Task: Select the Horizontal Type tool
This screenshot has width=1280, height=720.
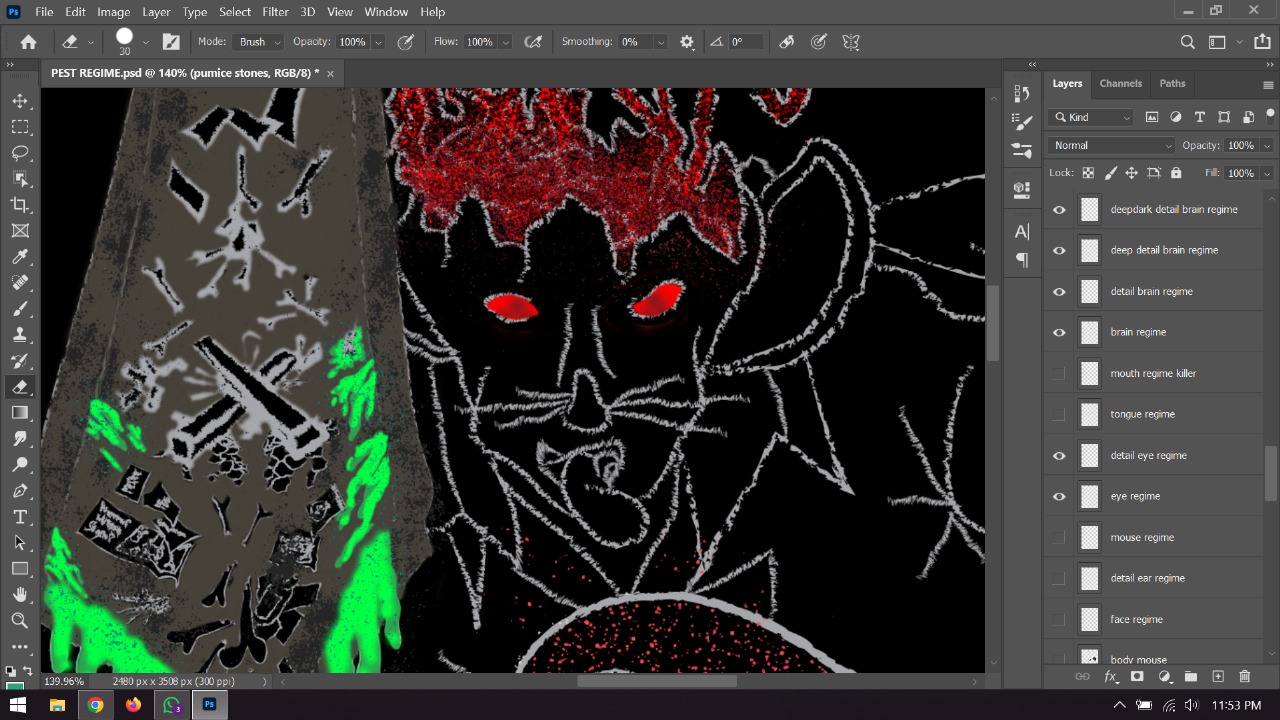Action: pos(20,517)
